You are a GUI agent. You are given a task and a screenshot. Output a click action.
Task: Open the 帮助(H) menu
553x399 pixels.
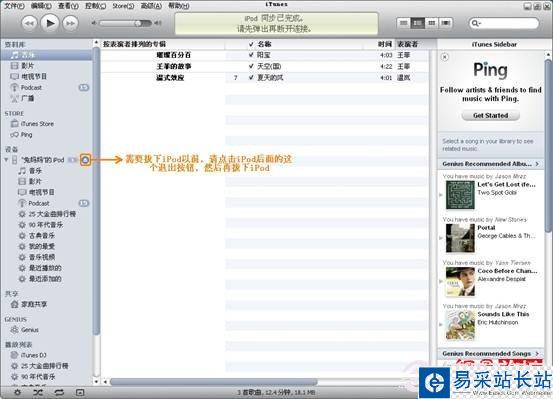tap(178, 6)
